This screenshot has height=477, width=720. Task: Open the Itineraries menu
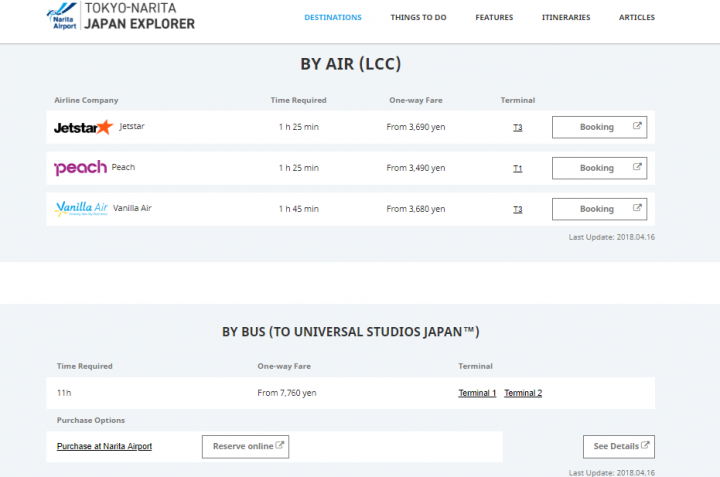tap(566, 17)
